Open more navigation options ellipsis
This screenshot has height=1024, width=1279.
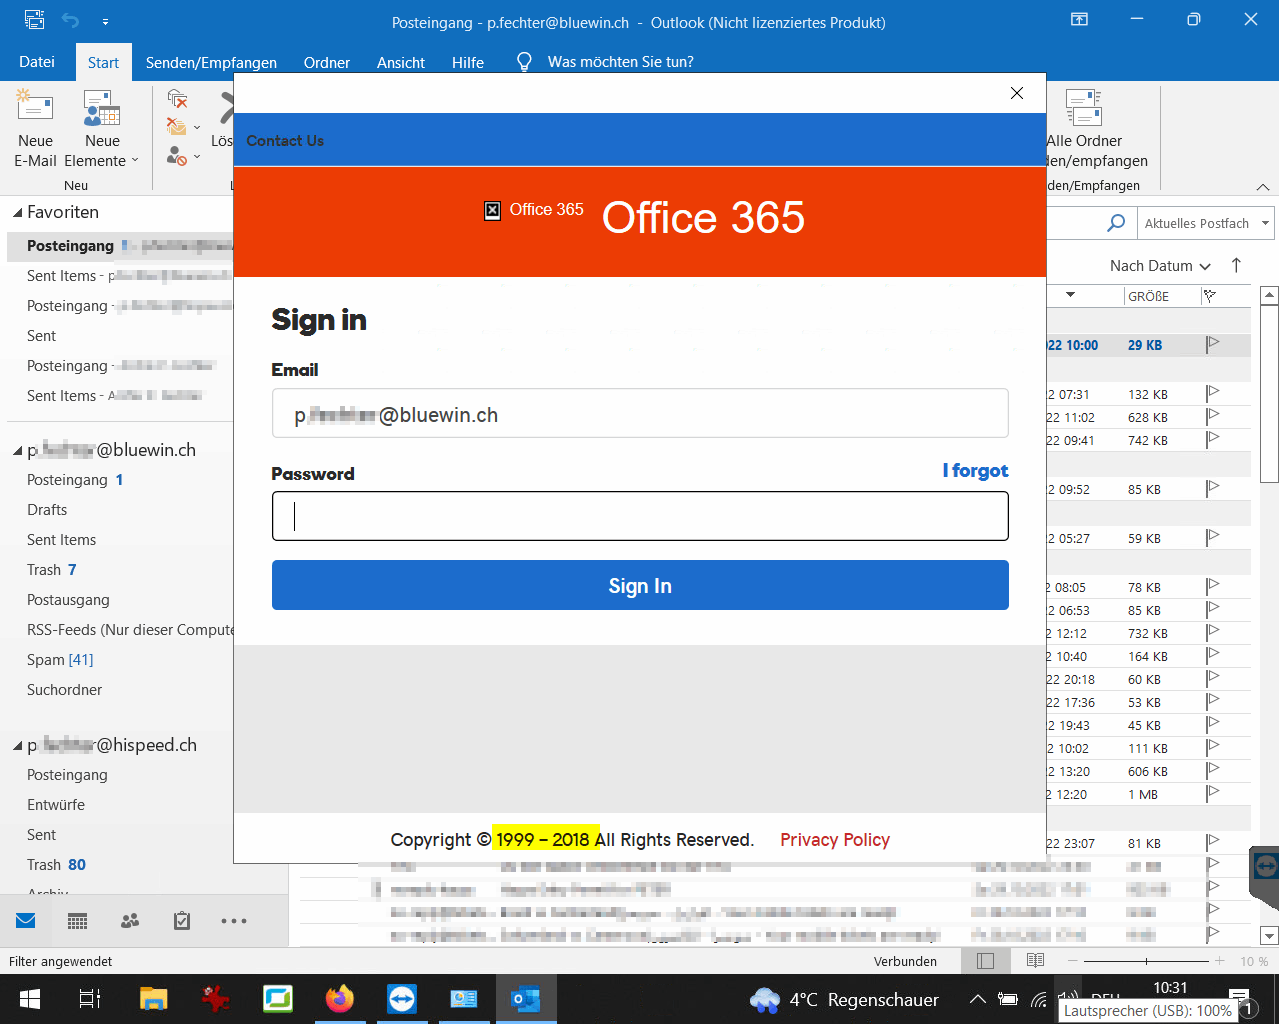(234, 921)
